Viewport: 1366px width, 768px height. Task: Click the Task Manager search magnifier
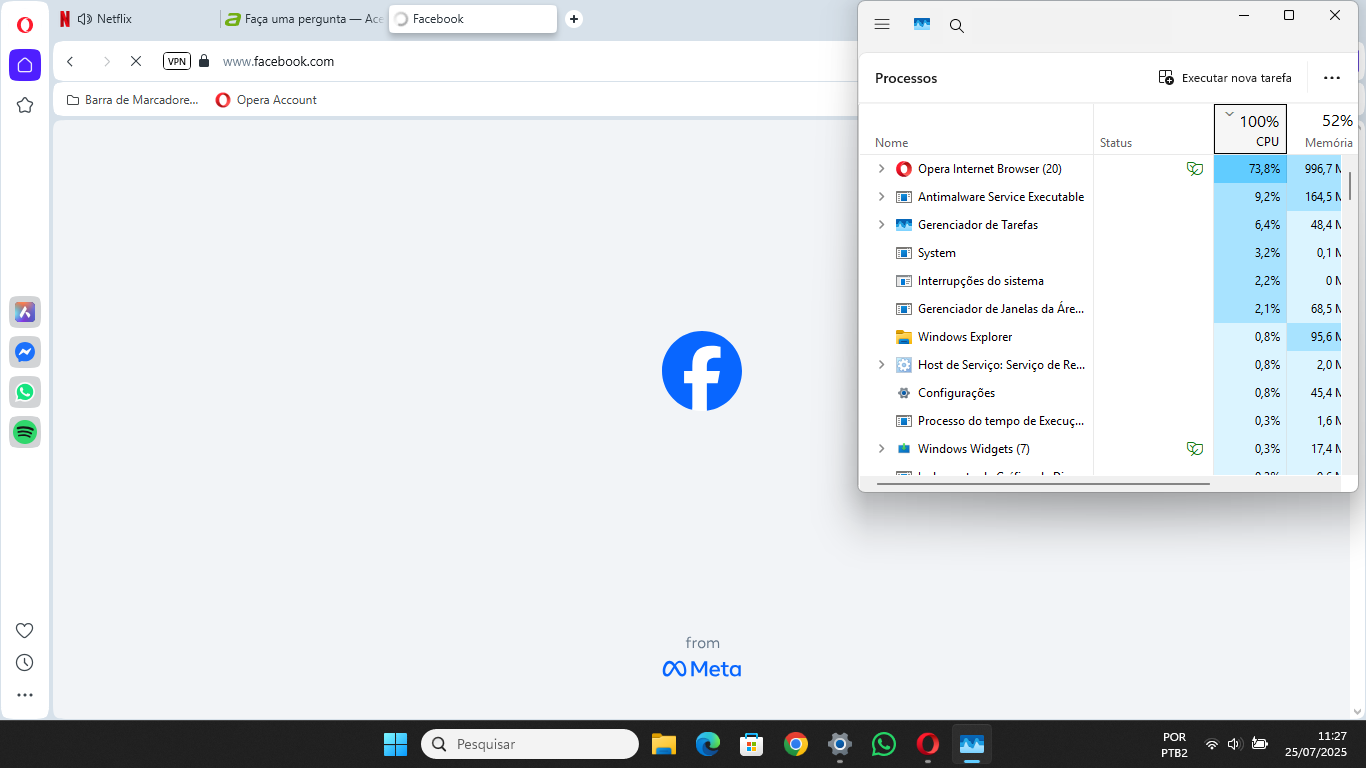957,26
